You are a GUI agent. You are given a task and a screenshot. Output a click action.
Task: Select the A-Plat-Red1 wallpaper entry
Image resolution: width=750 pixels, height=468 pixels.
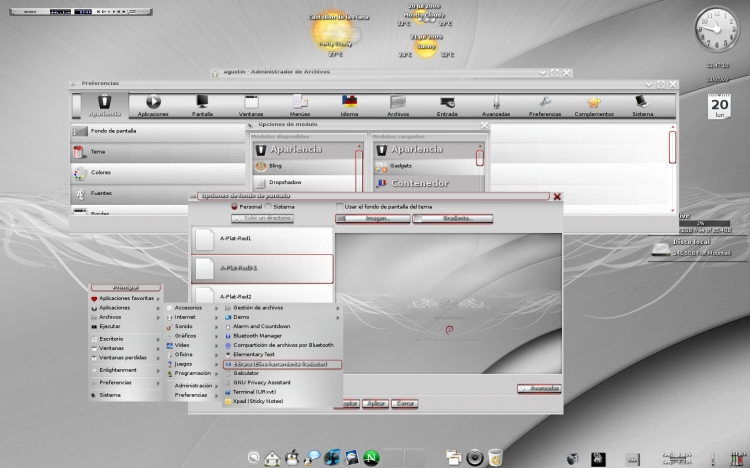[x=262, y=239]
